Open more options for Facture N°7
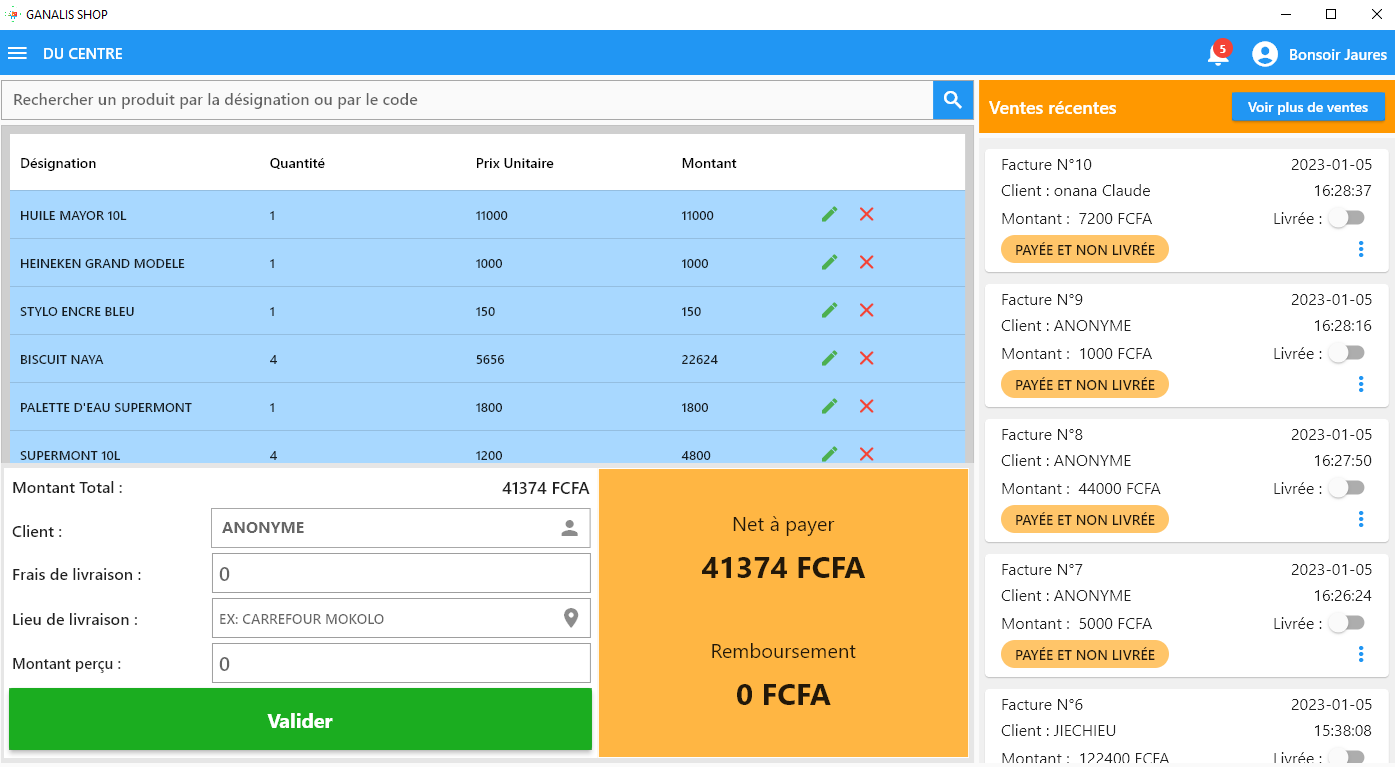The width and height of the screenshot is (1395, 767). coord(1361,654)
